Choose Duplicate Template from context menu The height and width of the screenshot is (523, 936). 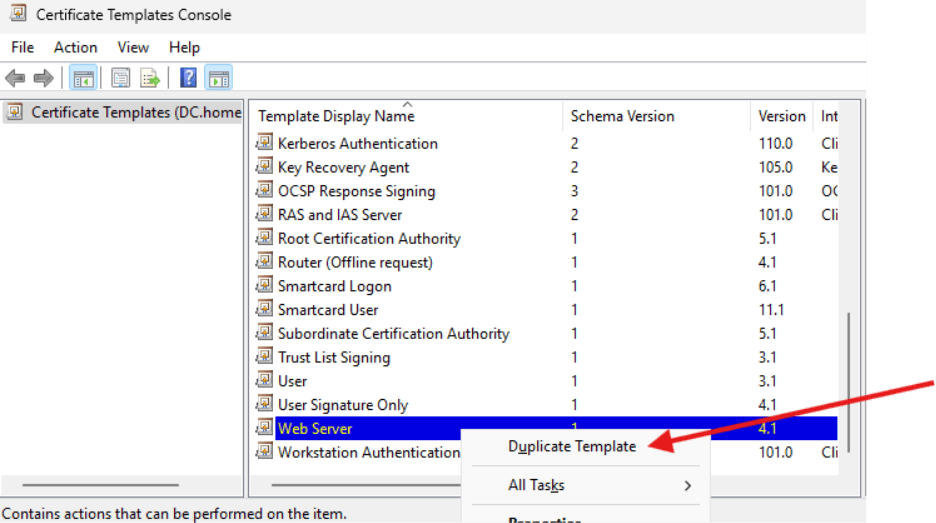click(x=572, y=446)
